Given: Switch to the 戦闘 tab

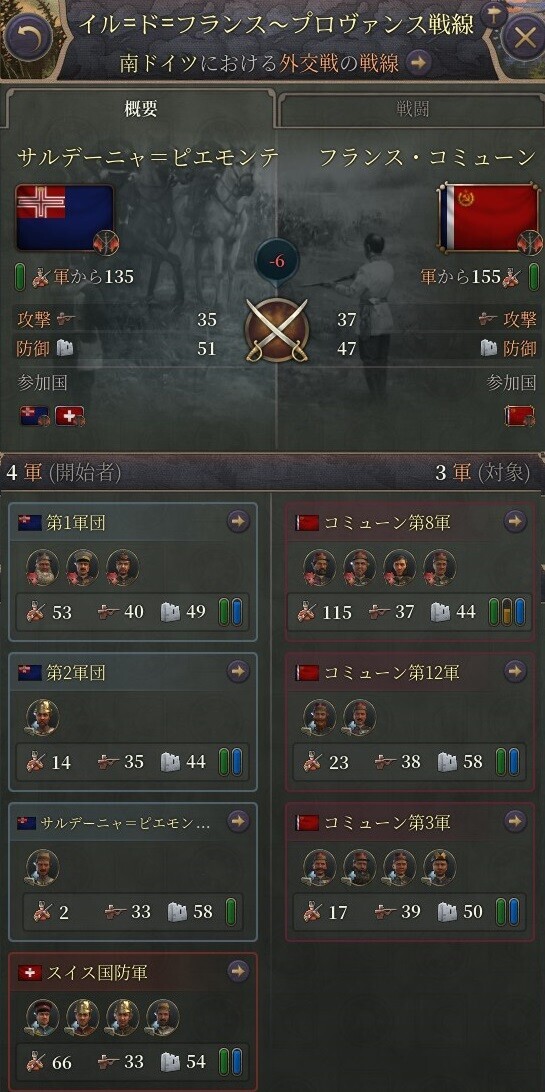Looking at the screenshot, I should tap(412, 109).
